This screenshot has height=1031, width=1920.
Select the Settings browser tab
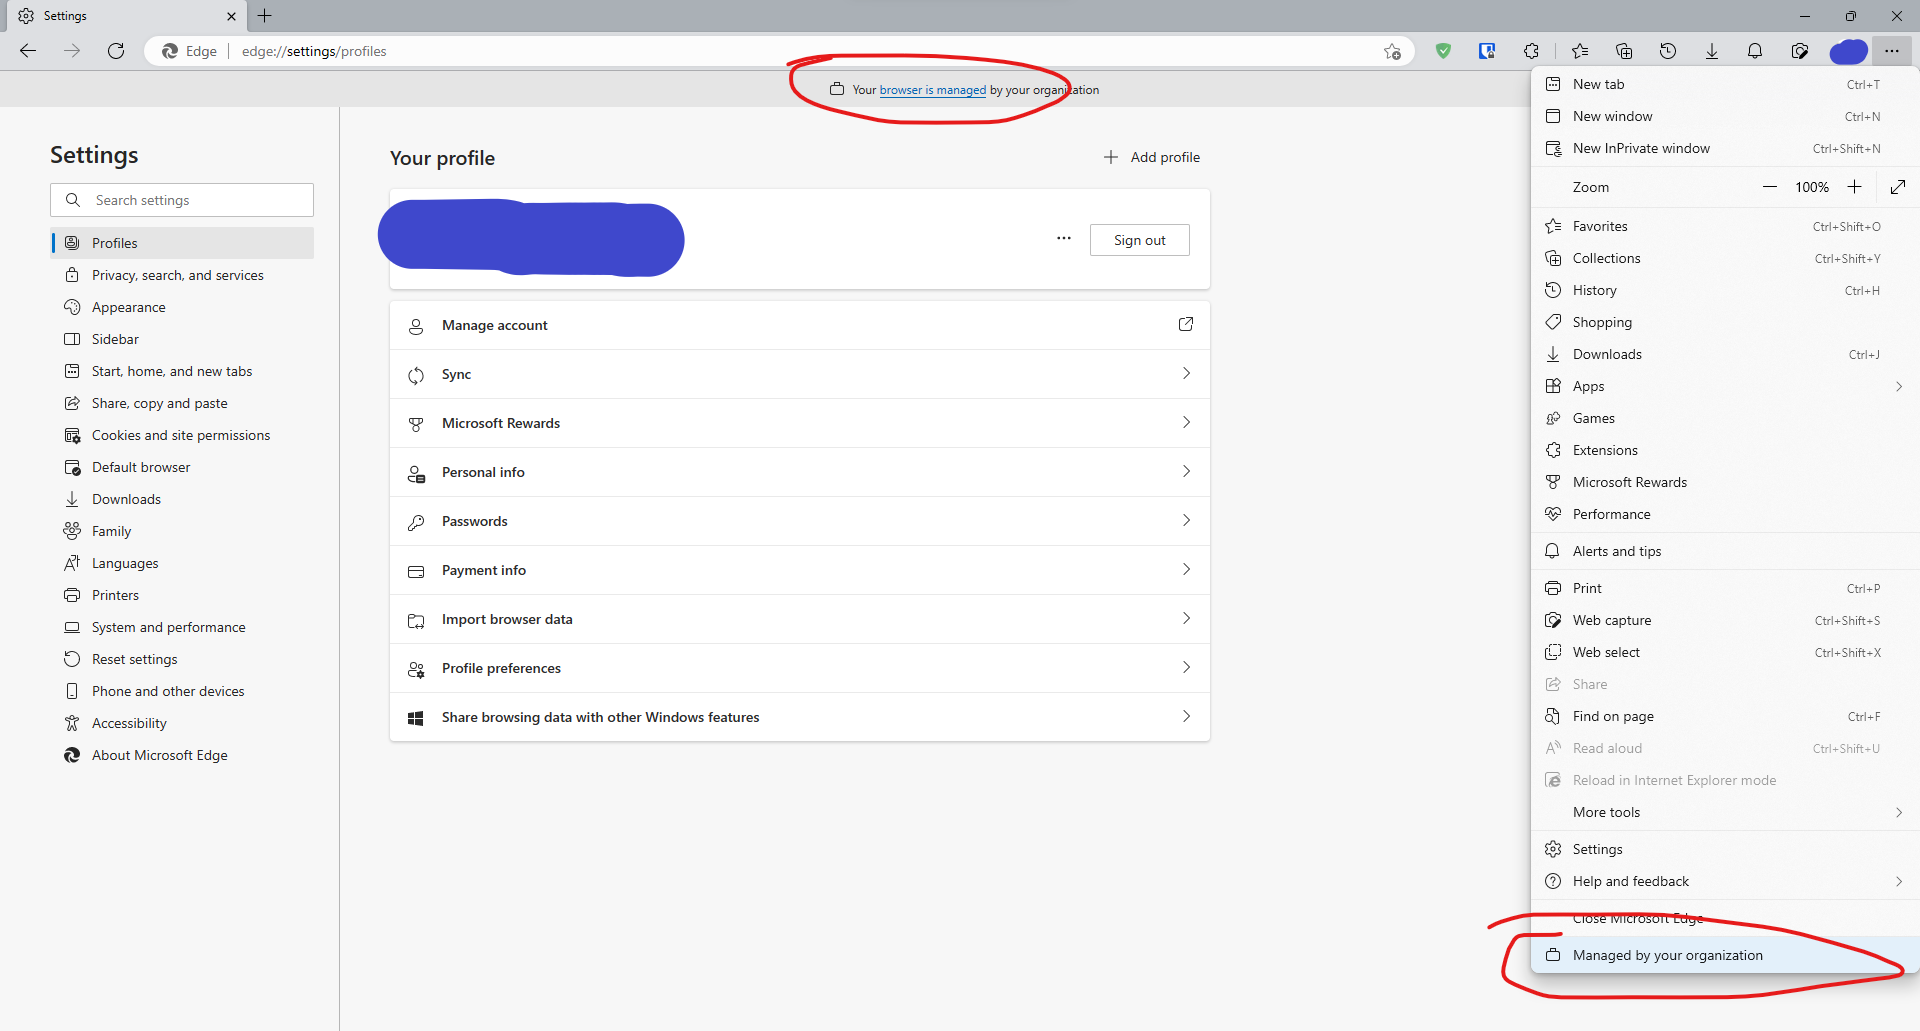126,16
